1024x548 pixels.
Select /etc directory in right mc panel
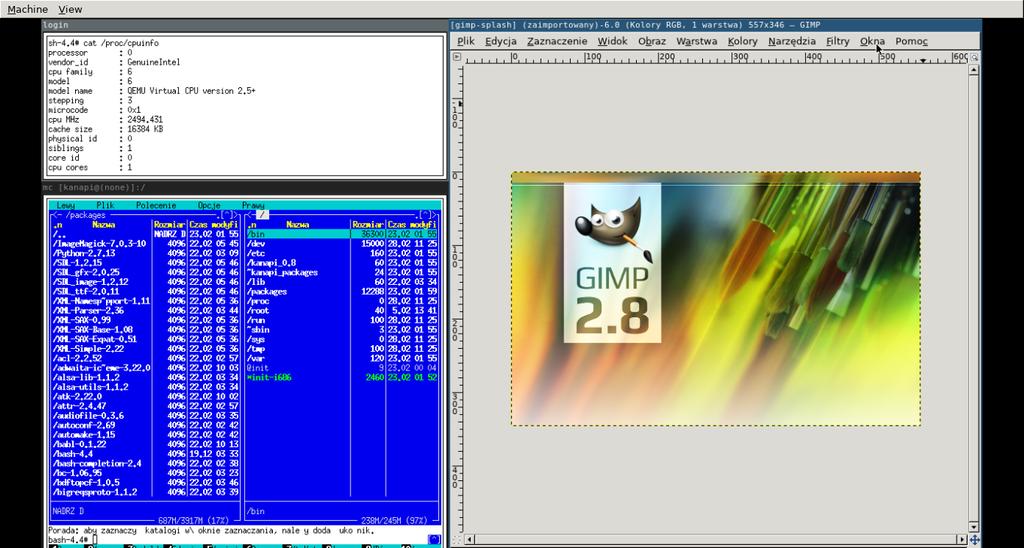[342, 253]
